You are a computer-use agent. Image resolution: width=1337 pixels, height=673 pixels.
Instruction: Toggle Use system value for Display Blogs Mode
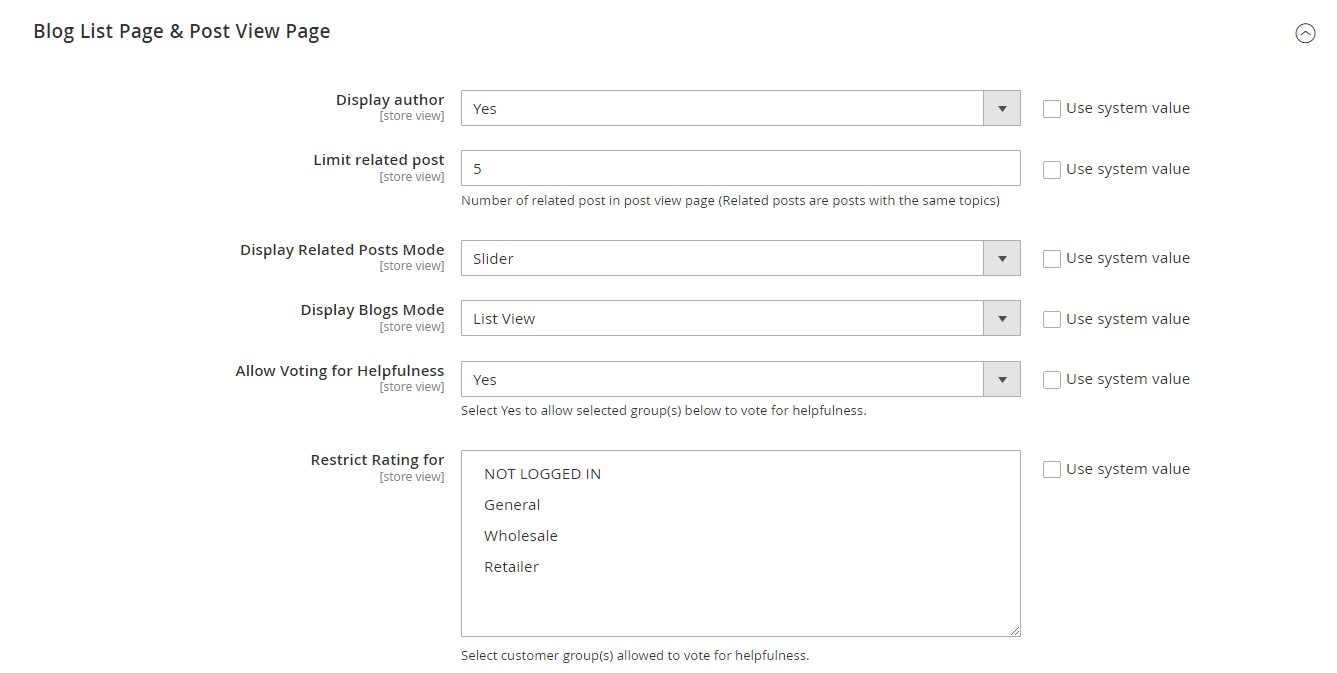pos(1052,320)
